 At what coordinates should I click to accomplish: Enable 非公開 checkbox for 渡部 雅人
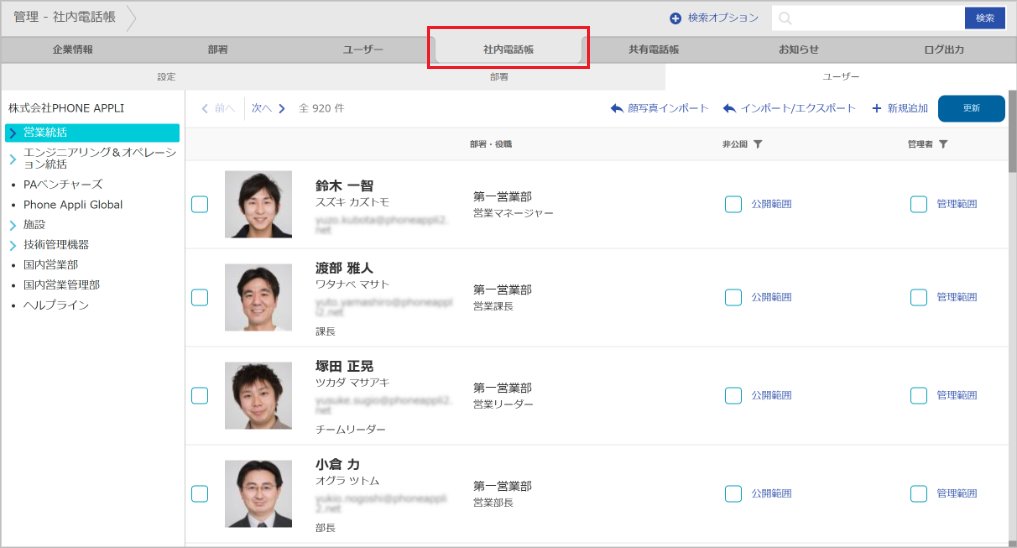(x=733, y=297)
